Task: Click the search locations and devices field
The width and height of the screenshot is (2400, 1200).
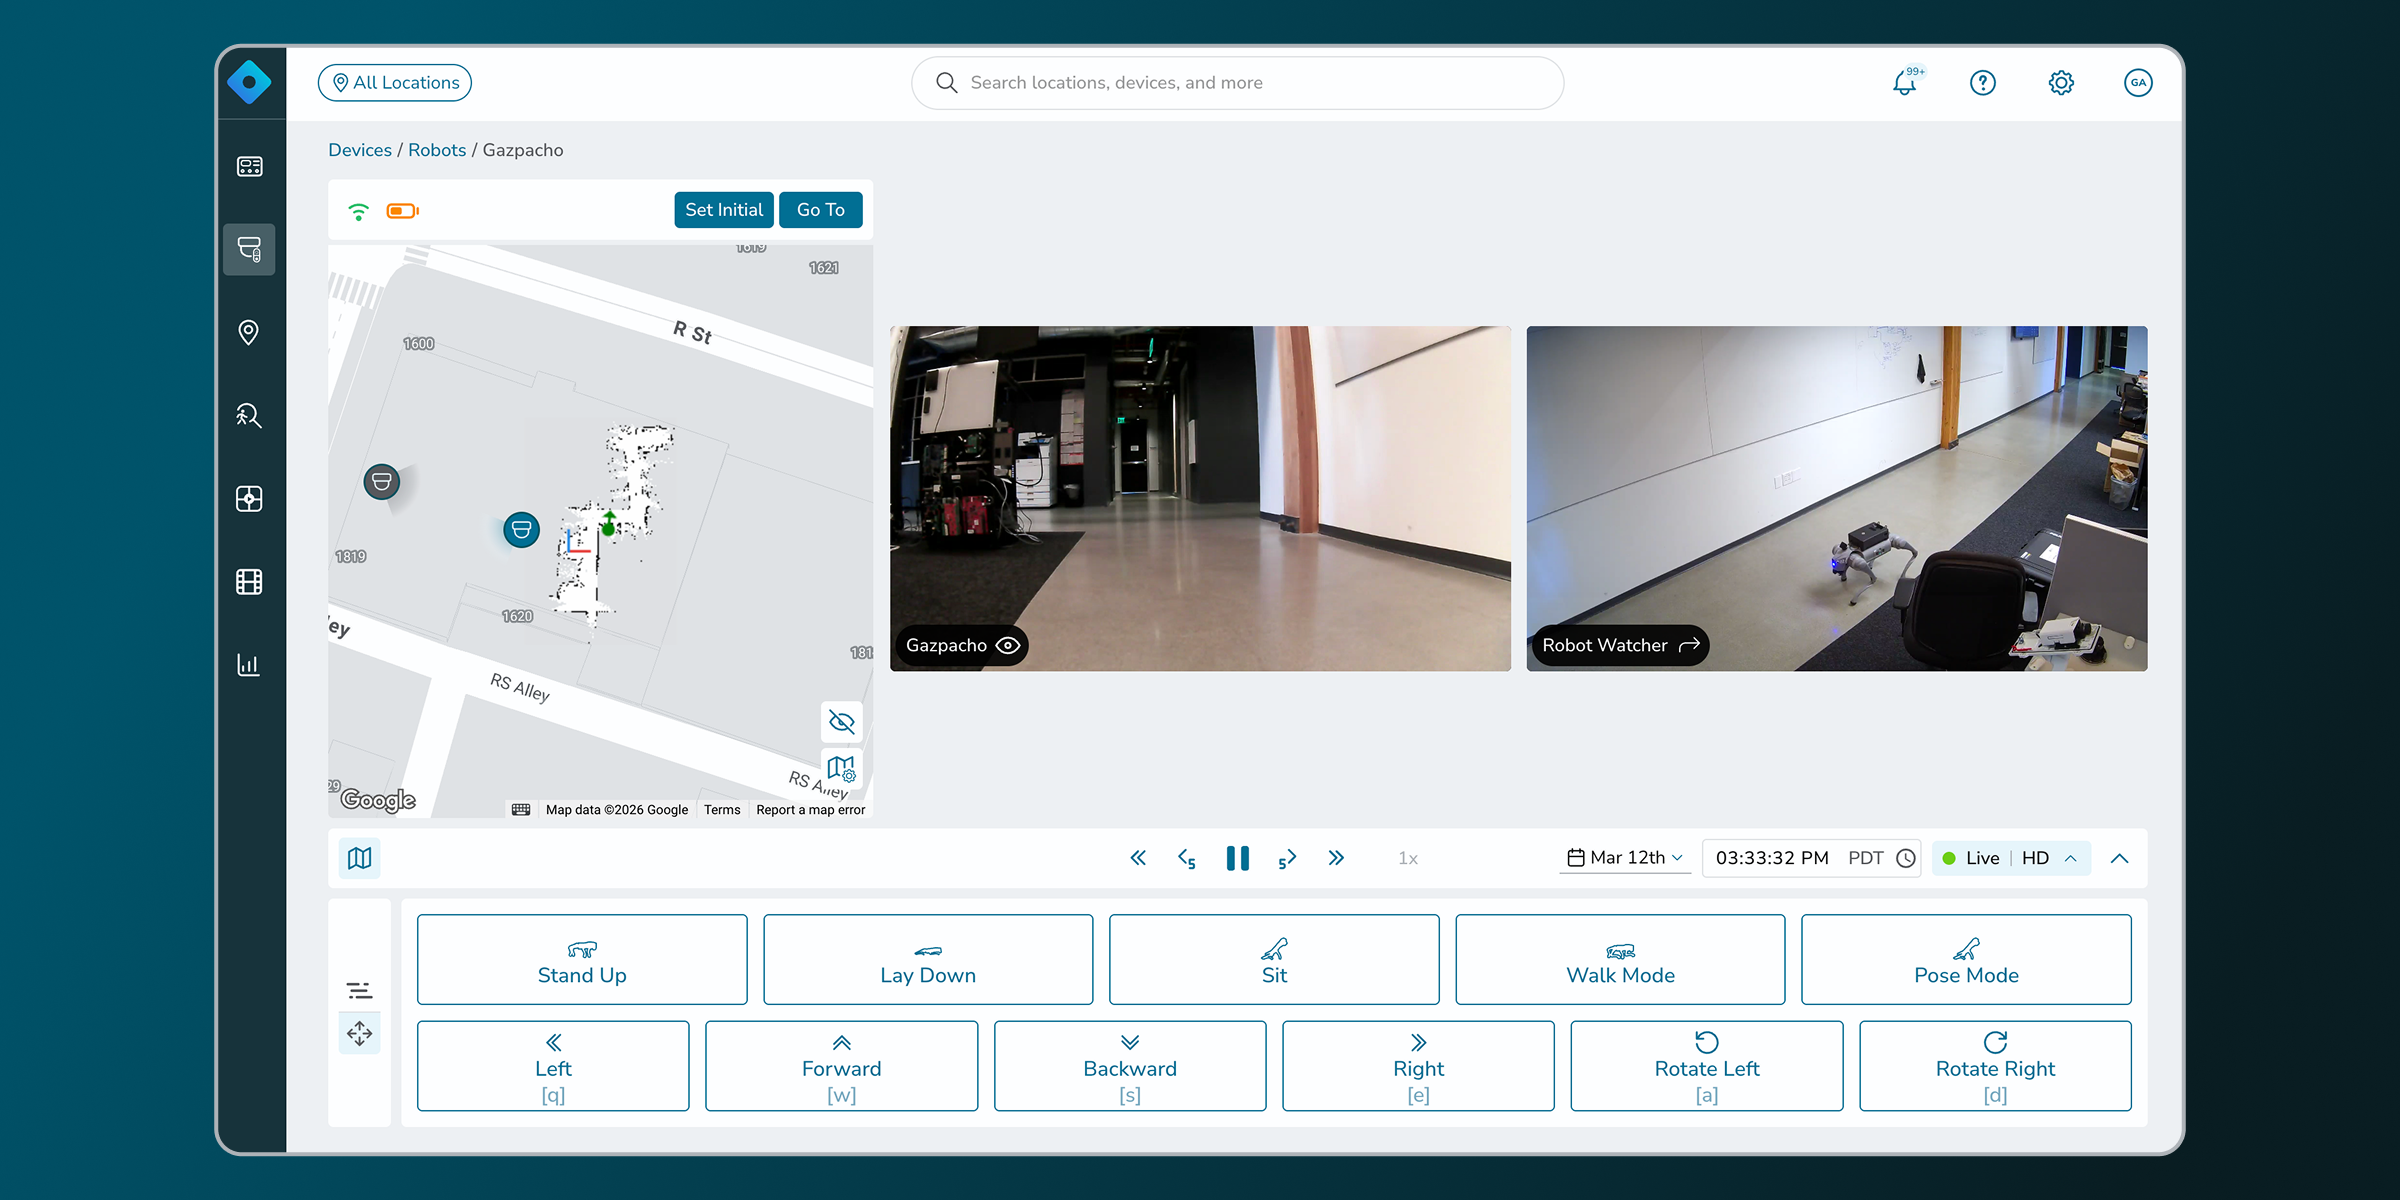Action: click(1237, 82)
